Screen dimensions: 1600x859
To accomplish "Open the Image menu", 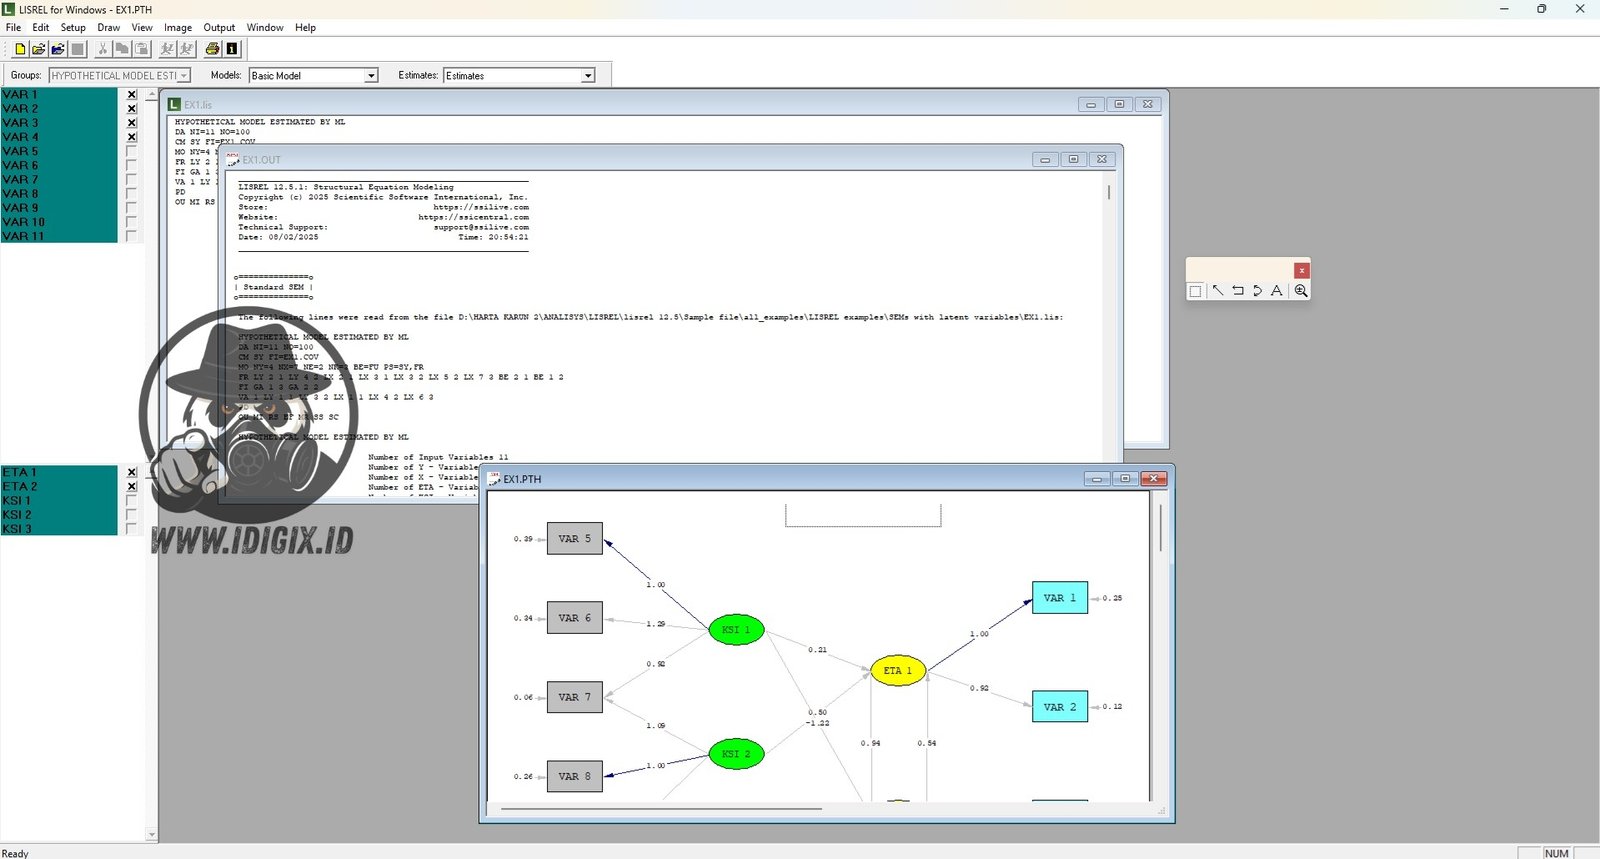I will [178, 27].
